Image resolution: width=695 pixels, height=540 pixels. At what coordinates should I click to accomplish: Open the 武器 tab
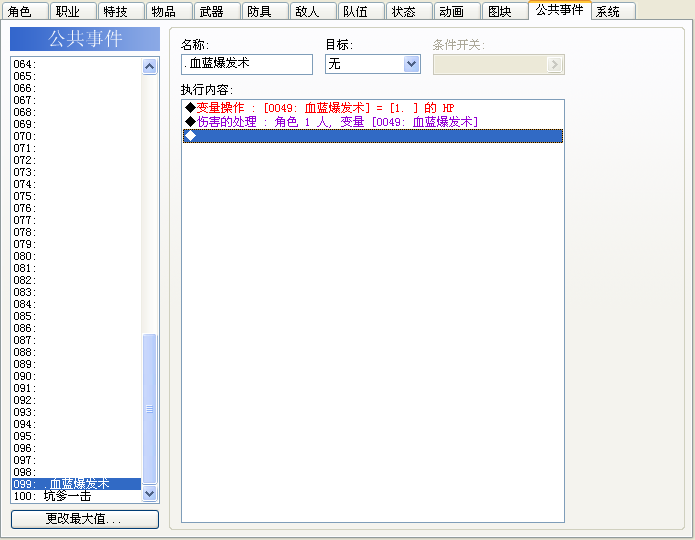click(x=217, y=11)
